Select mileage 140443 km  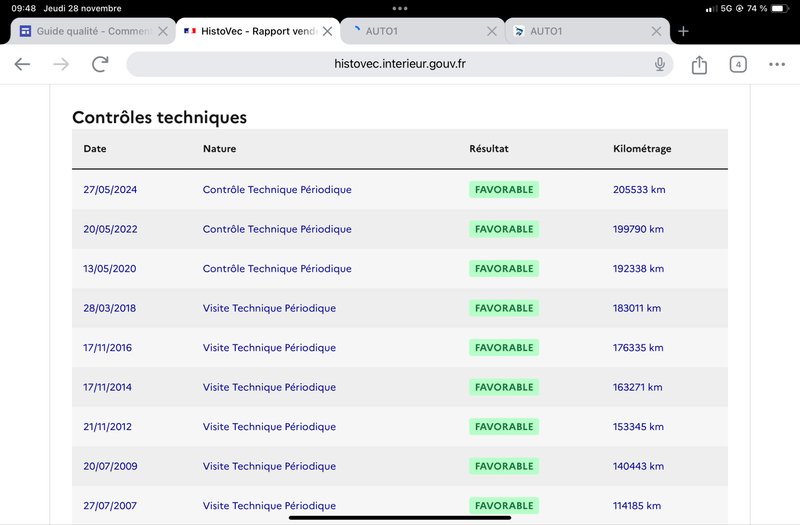(638, 466)
